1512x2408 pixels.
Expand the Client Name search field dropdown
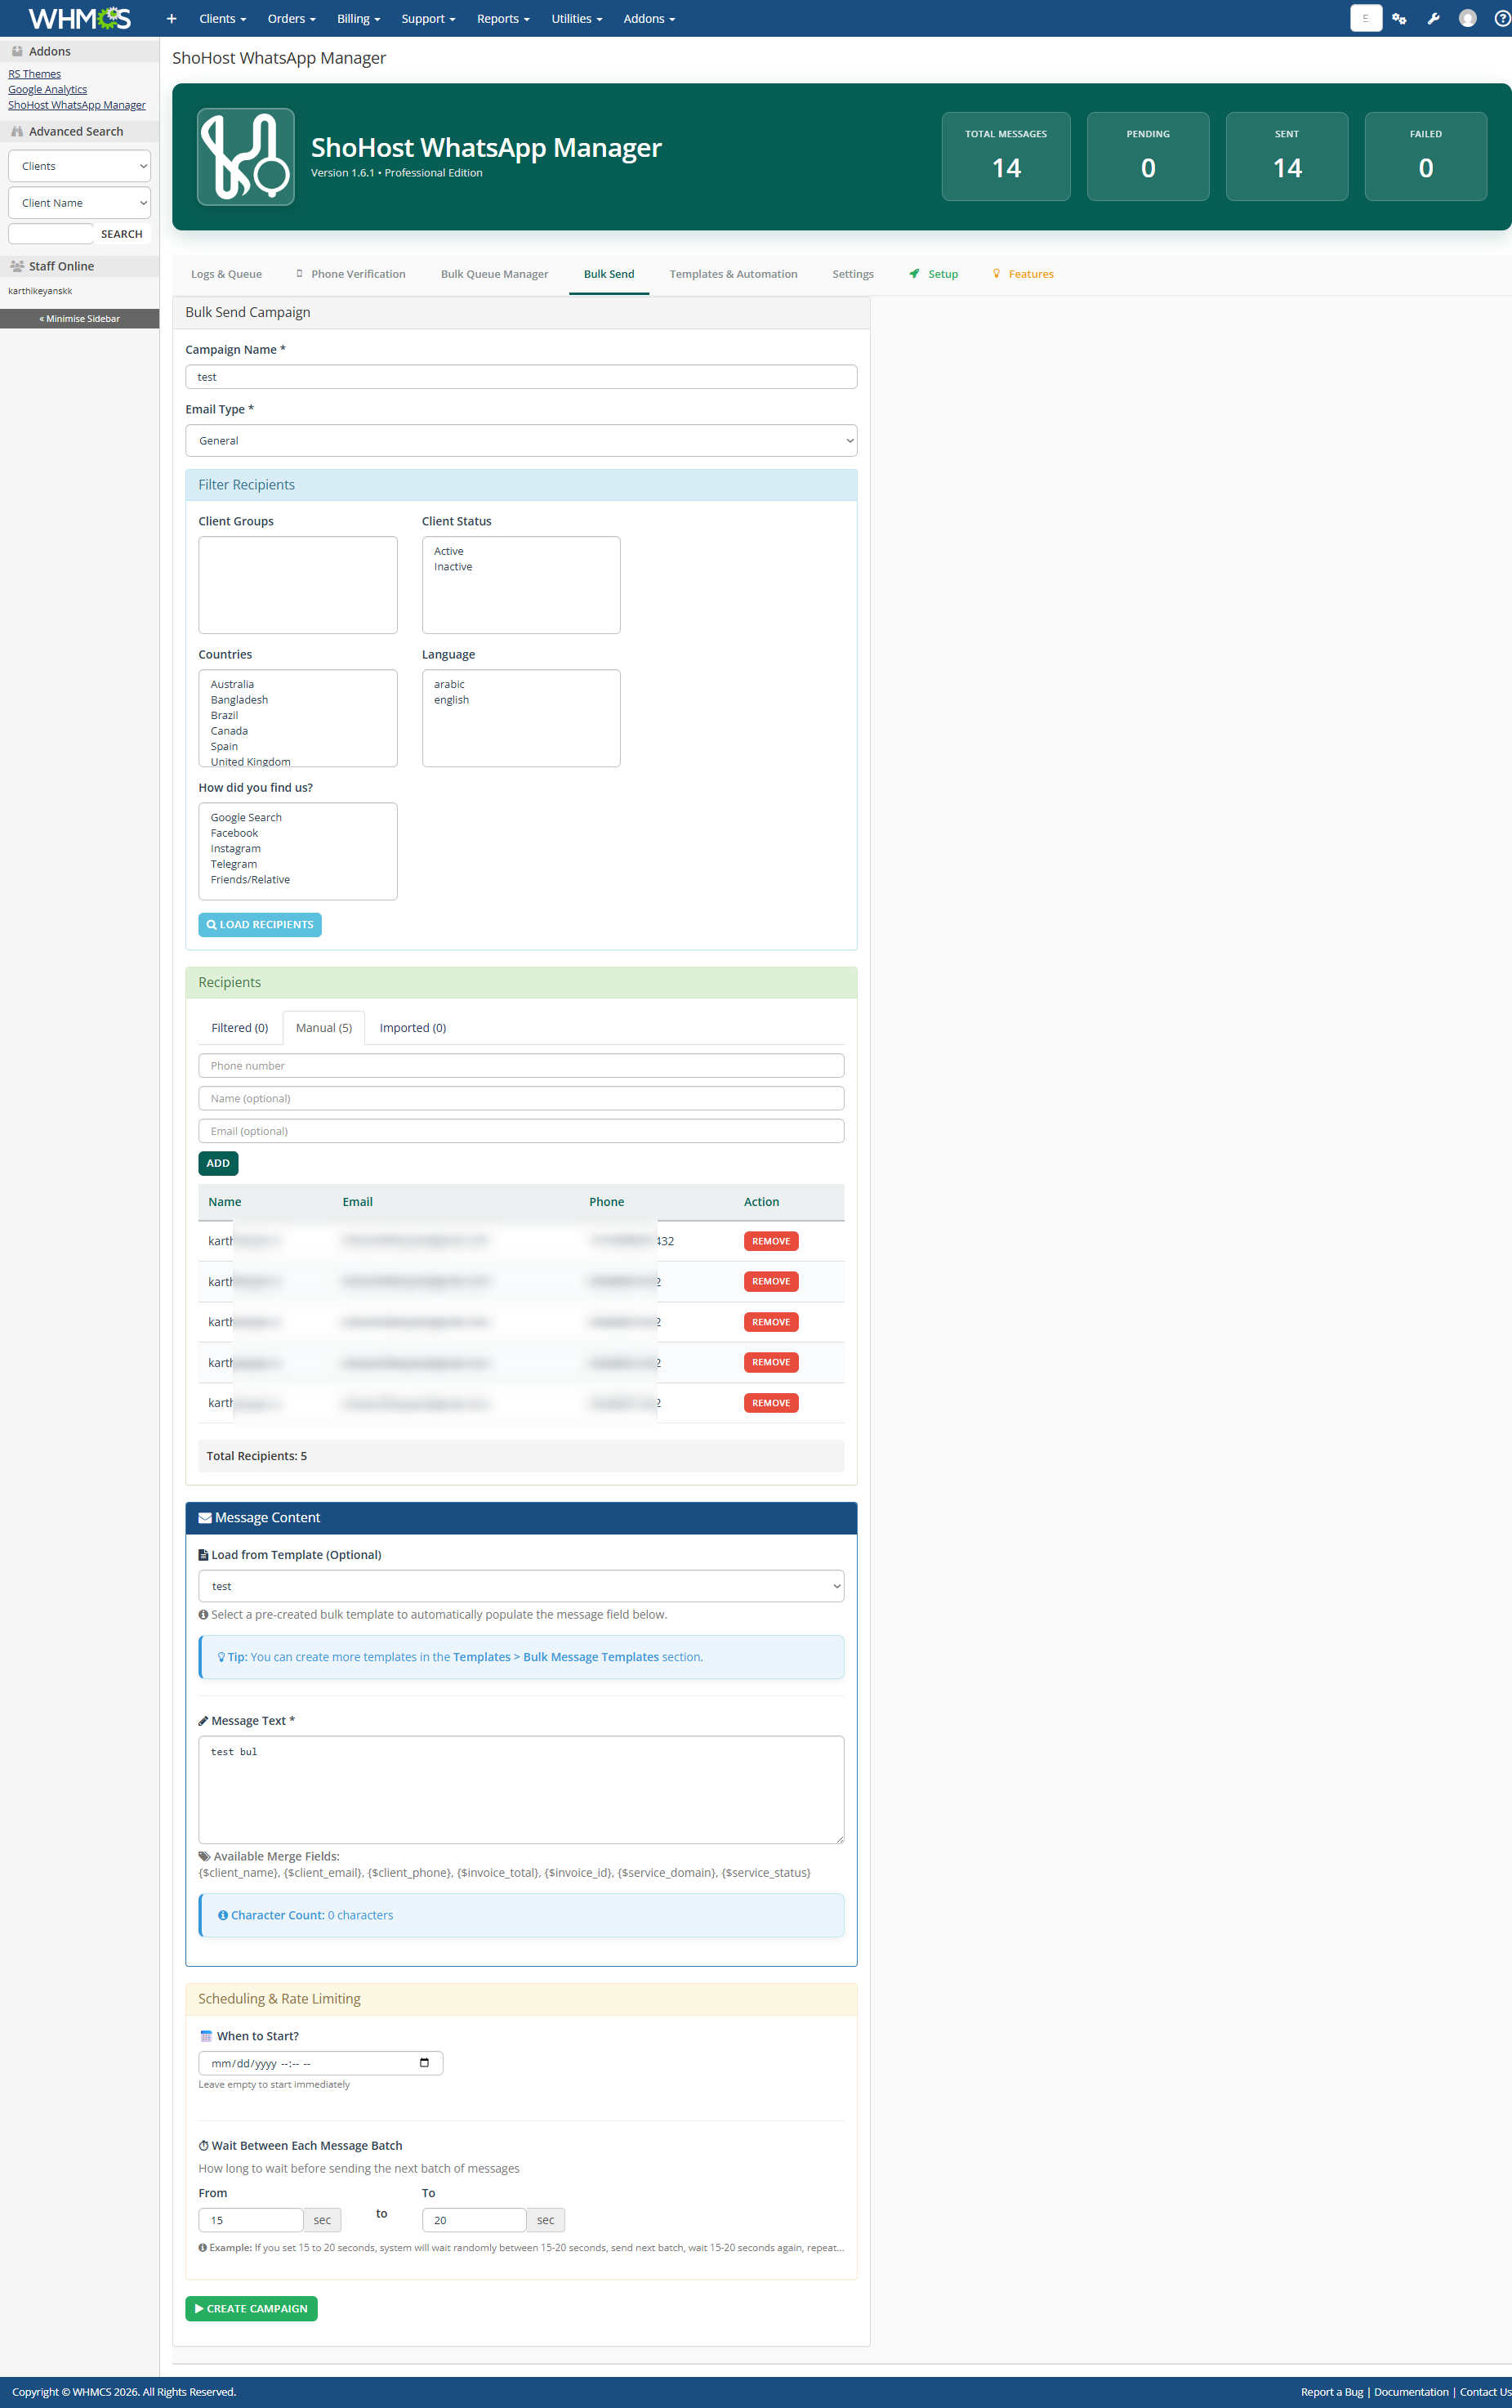tap(79, 203)
